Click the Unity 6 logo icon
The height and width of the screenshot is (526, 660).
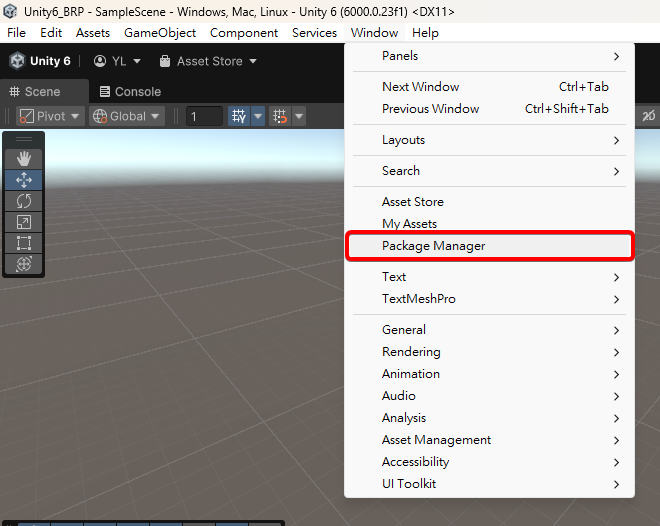point(17,61)
